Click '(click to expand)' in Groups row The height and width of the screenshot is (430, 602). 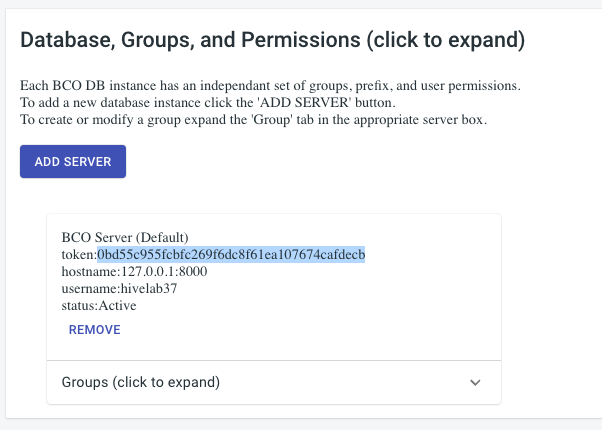[166, 382]
